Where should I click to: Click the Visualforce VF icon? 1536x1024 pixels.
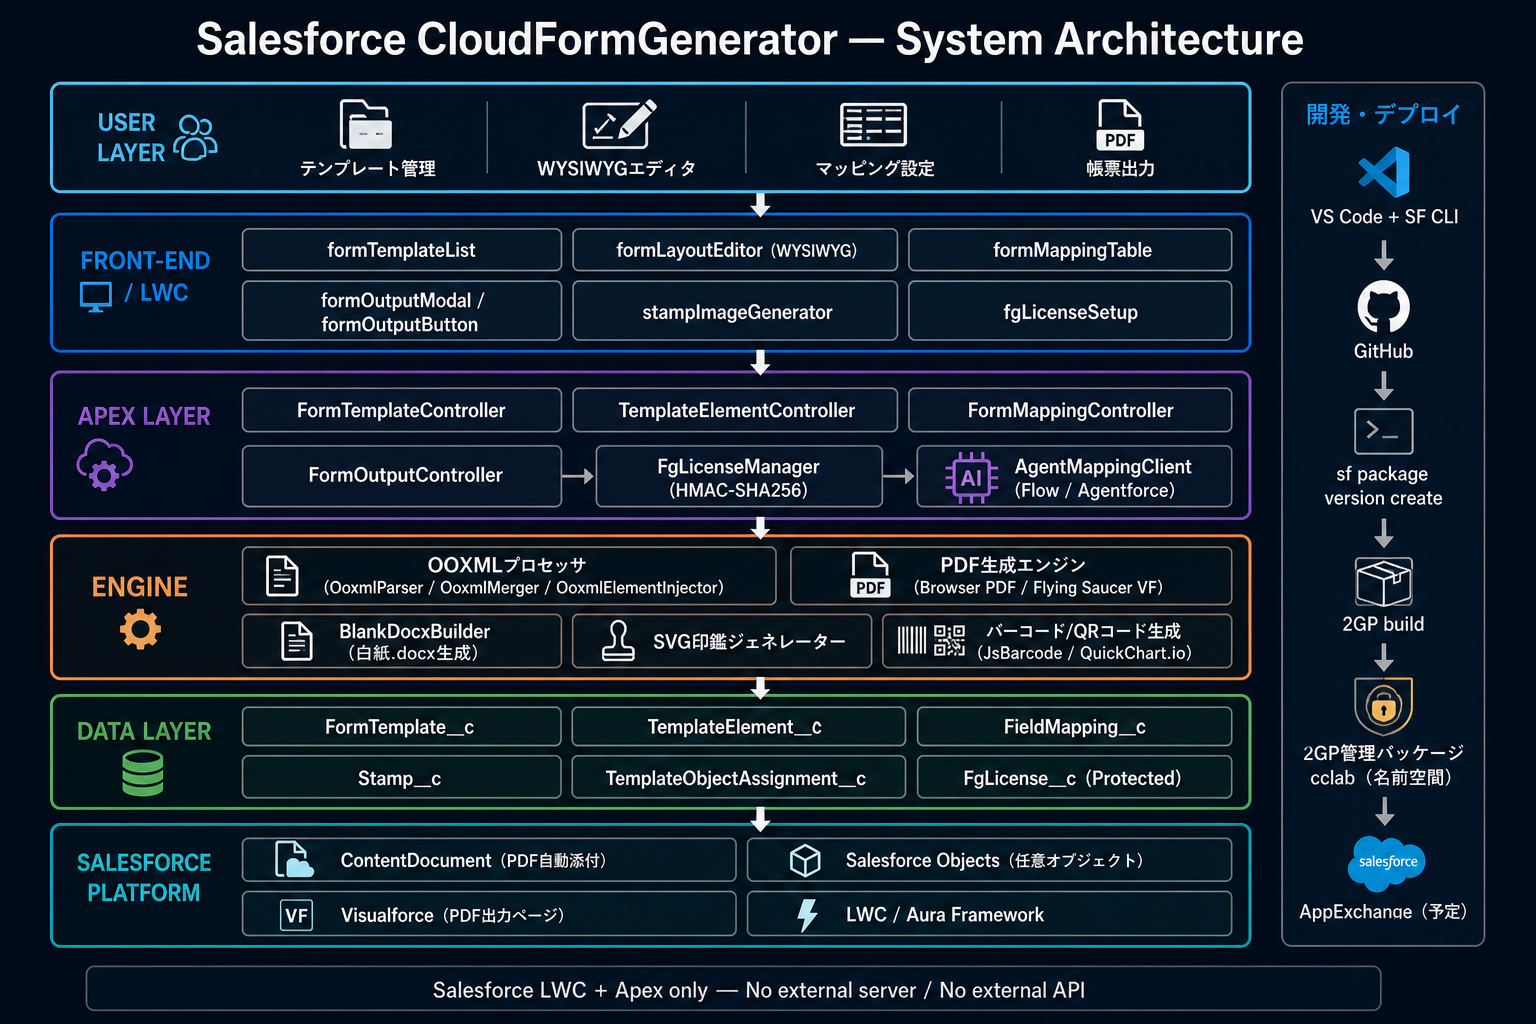click(x=296, y=915)
